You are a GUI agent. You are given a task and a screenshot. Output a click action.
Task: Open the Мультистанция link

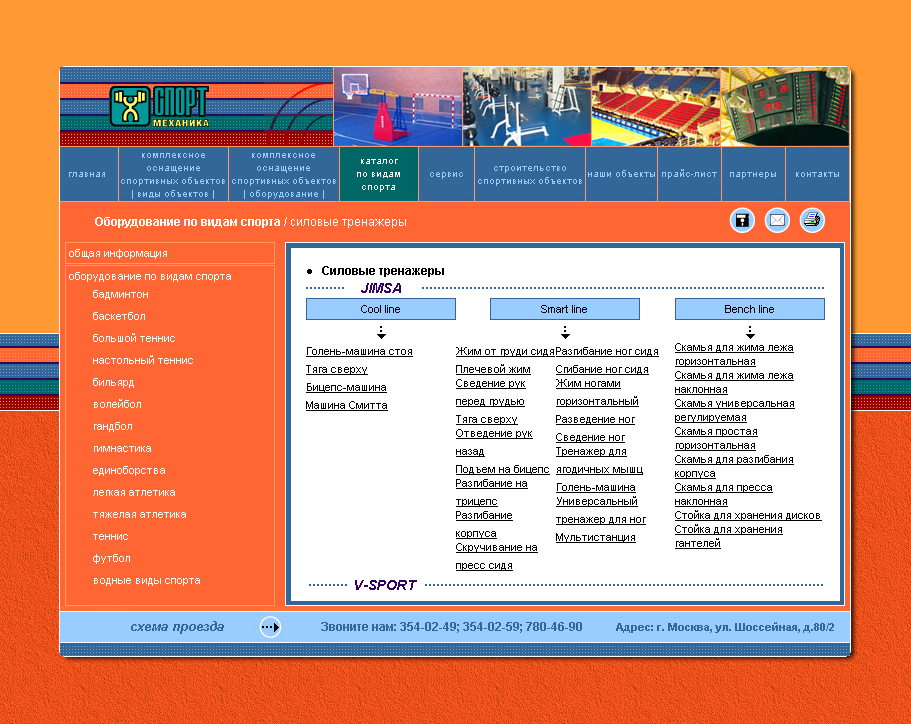tap(595, 537)
